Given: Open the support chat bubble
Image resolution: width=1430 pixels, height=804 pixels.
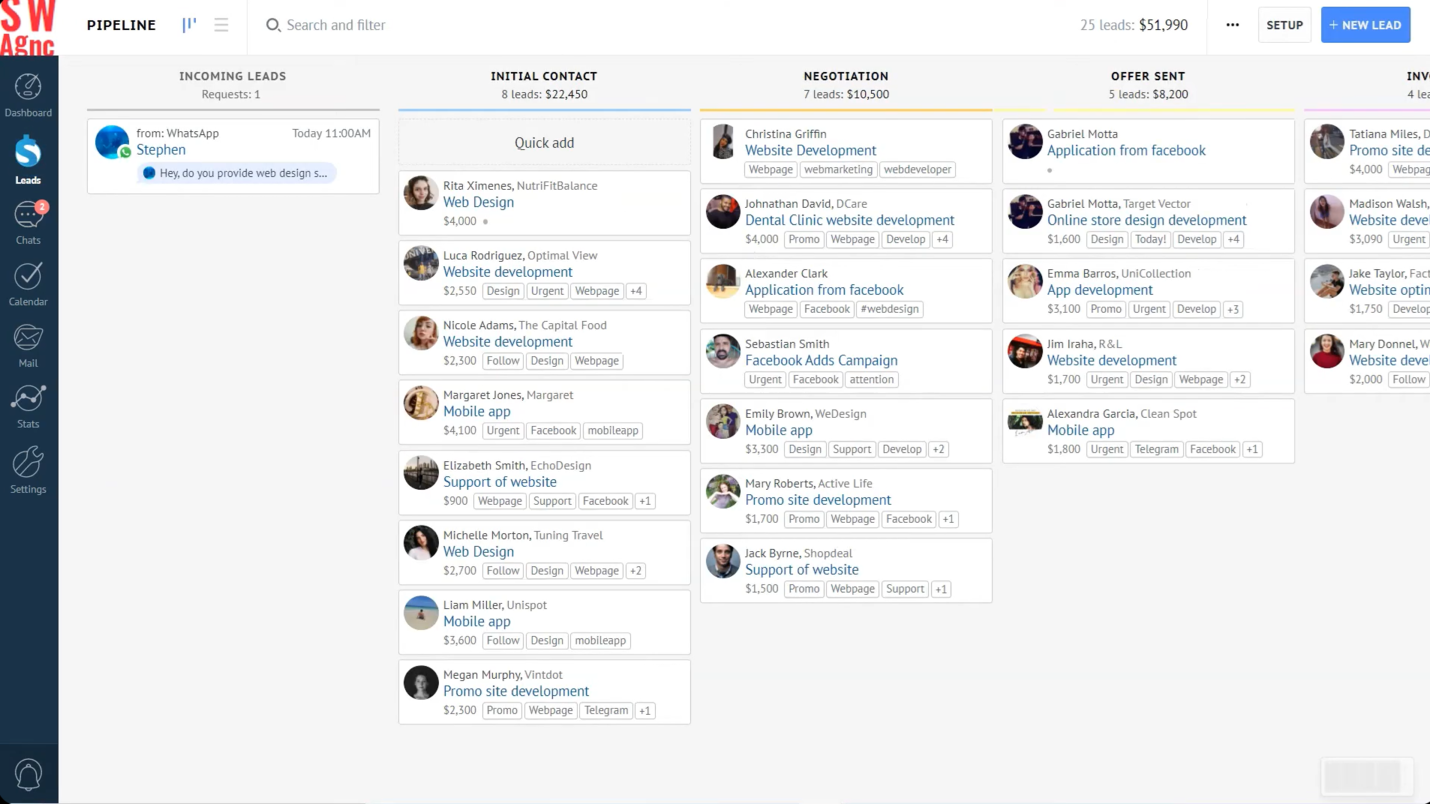Looking at the screenshot, I should click(28, 773).
